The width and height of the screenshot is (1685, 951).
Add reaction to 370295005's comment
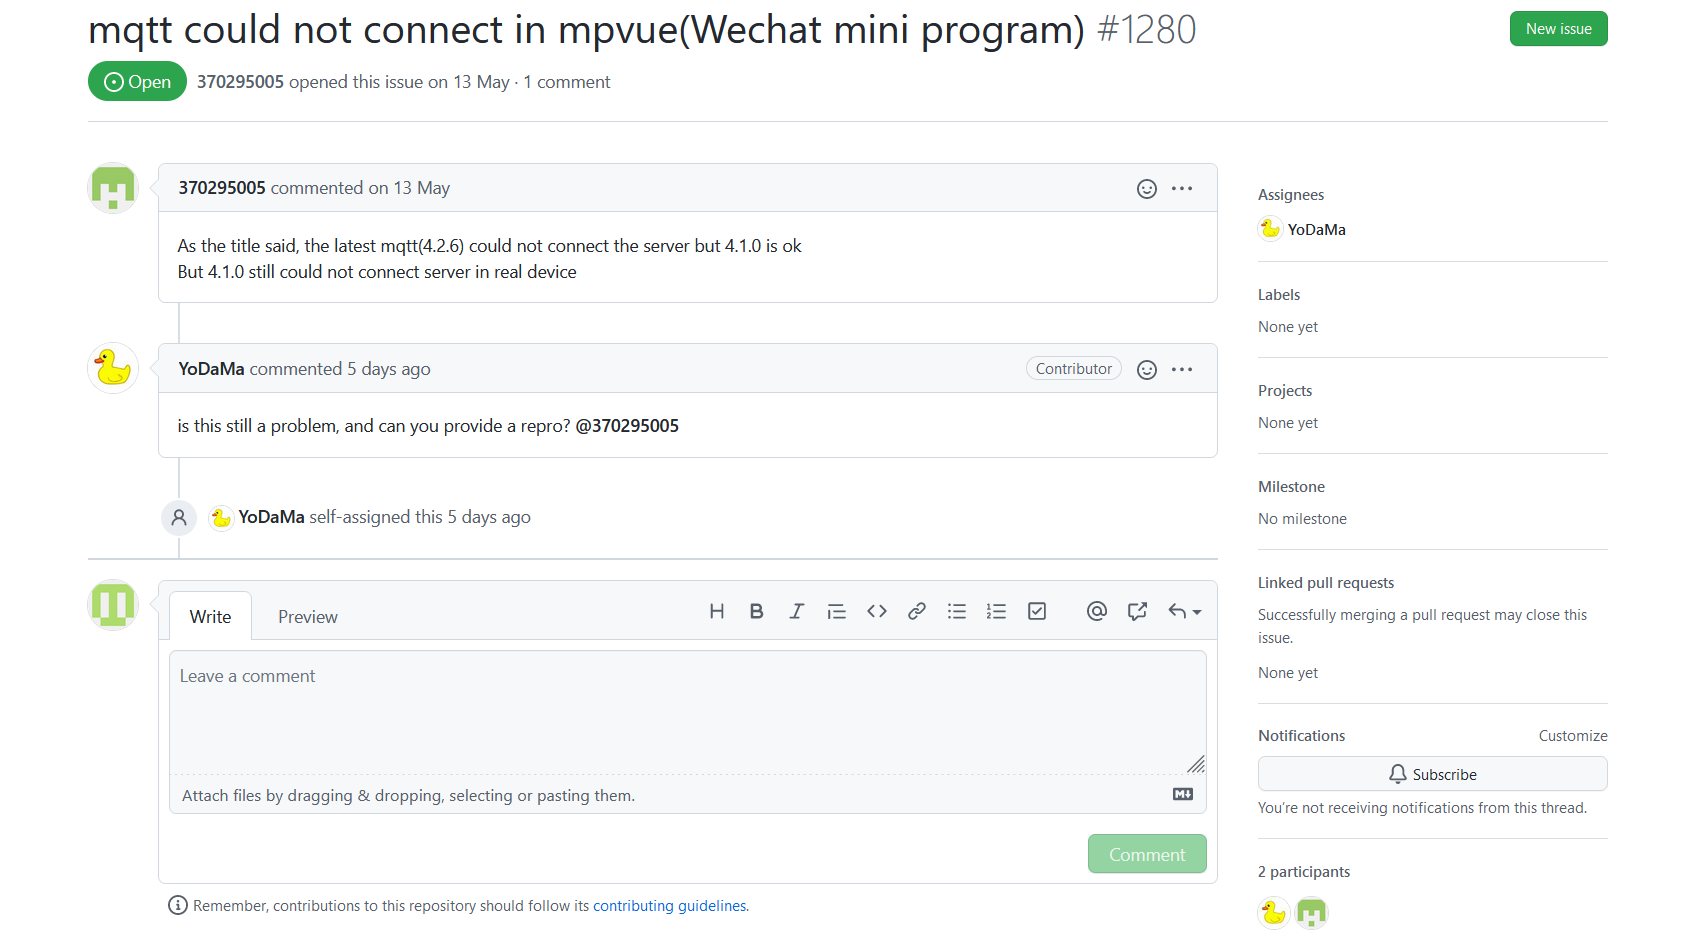[x=1147, y=189]
